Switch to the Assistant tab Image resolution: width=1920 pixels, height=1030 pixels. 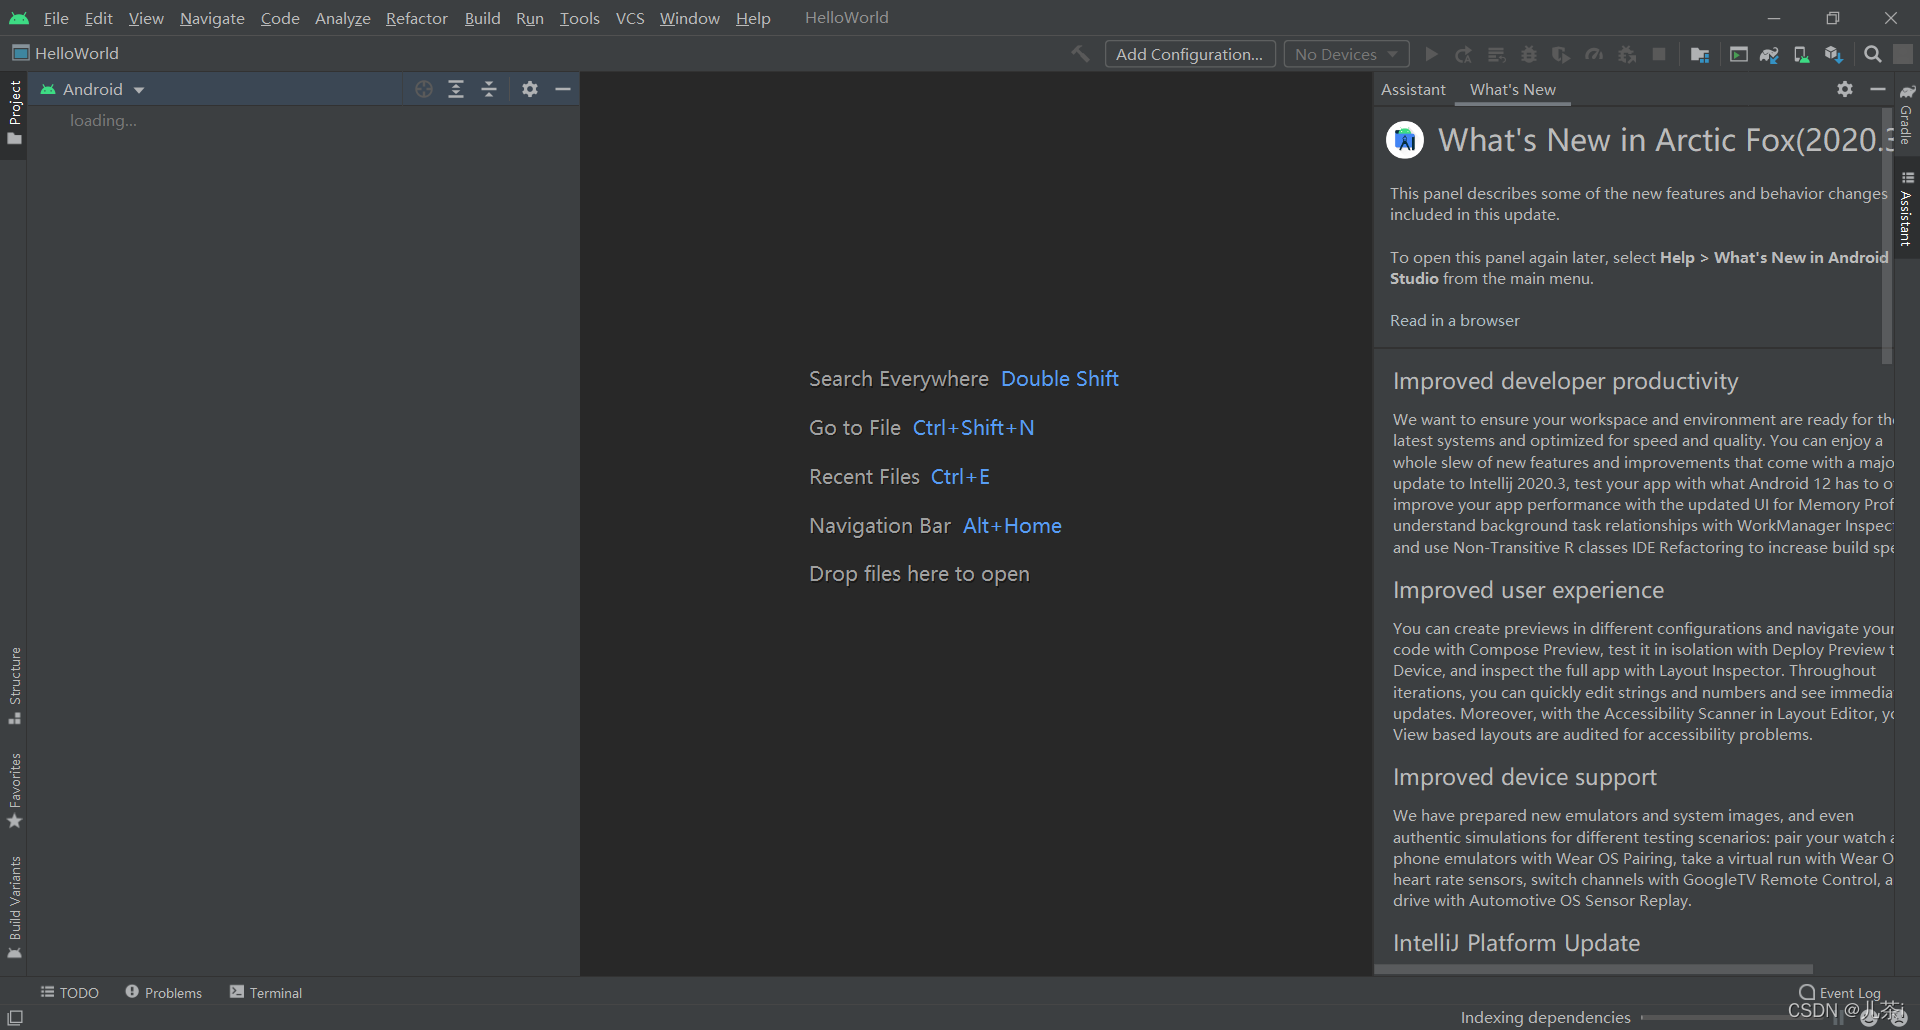(1413, 89)
